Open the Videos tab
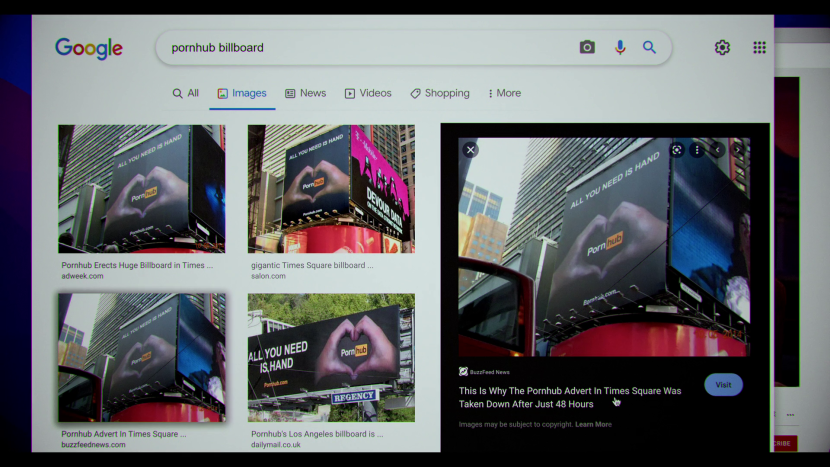Screen dimensions: 830x467 click(x=368, y=93)
